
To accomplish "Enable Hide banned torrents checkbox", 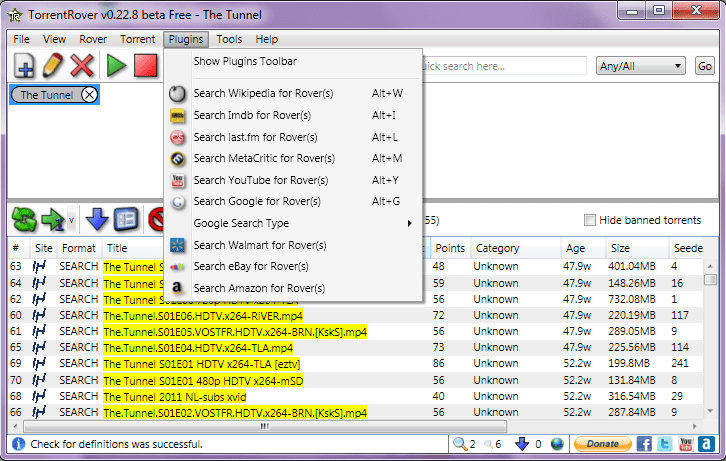I will [589, 220].
